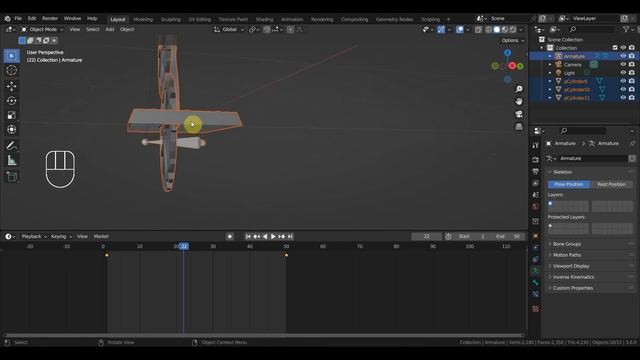This screenshot has height=360, width=640.
Task: Click the red X axis gizmo ball
Action: coord(512,66)
